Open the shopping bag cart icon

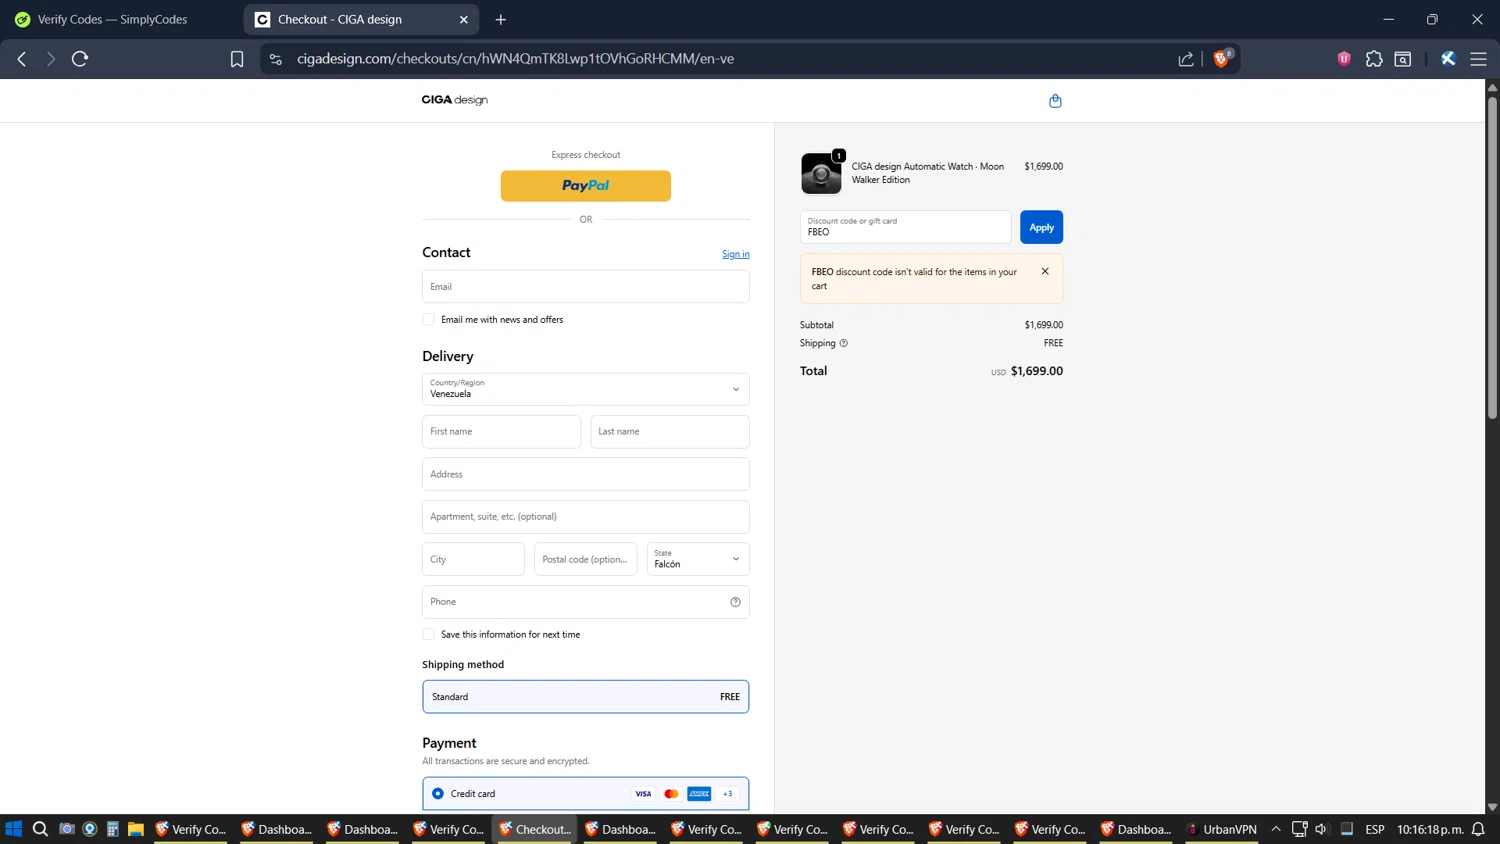(1055, 101)
